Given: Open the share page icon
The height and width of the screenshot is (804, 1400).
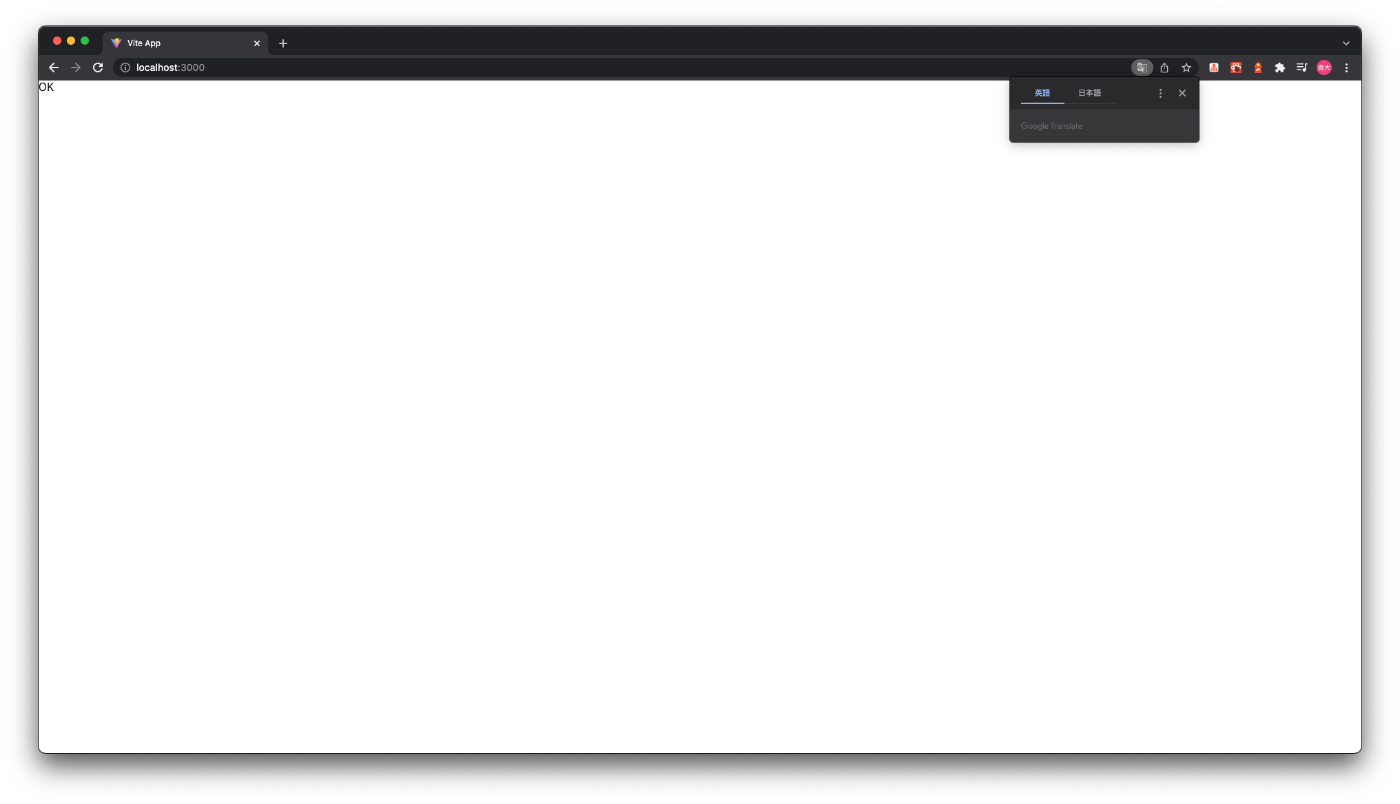Looking at the screenshot, I should [x=1164, y=68].
